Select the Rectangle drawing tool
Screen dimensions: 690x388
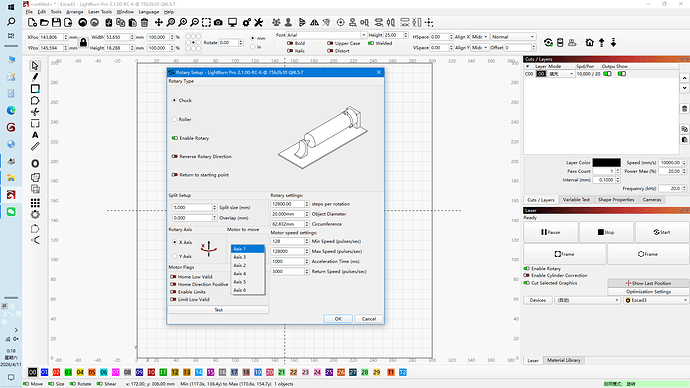click(x=35, y=89)
